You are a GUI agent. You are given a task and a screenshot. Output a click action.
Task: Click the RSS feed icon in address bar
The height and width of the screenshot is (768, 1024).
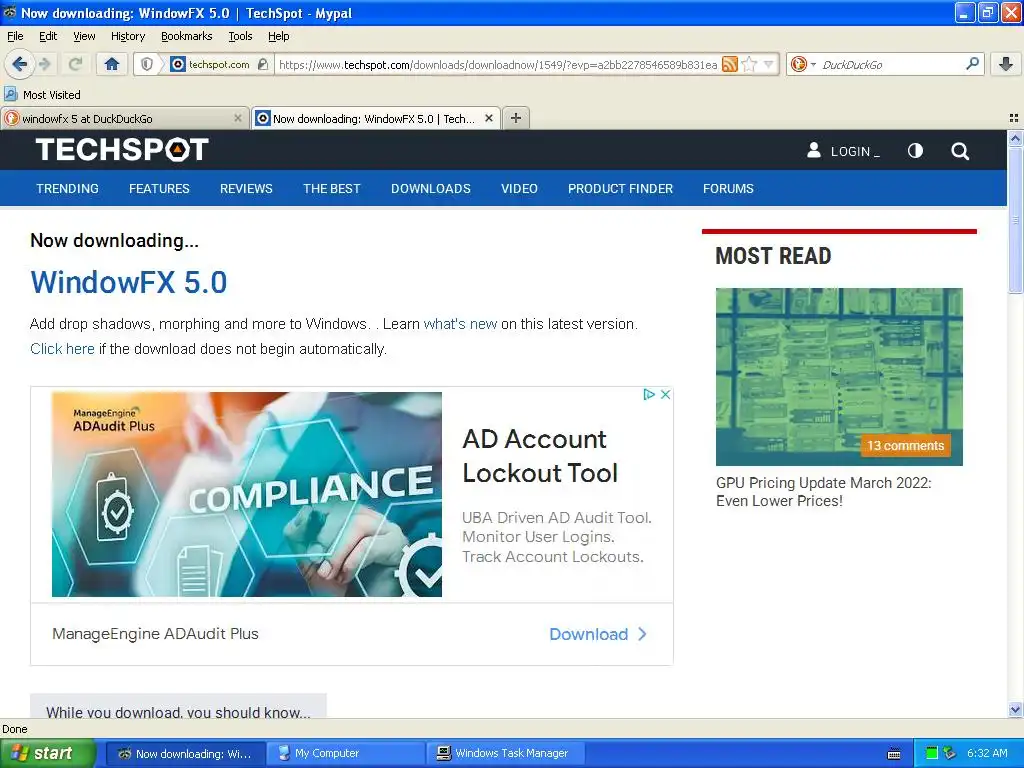tap(729, 64)
